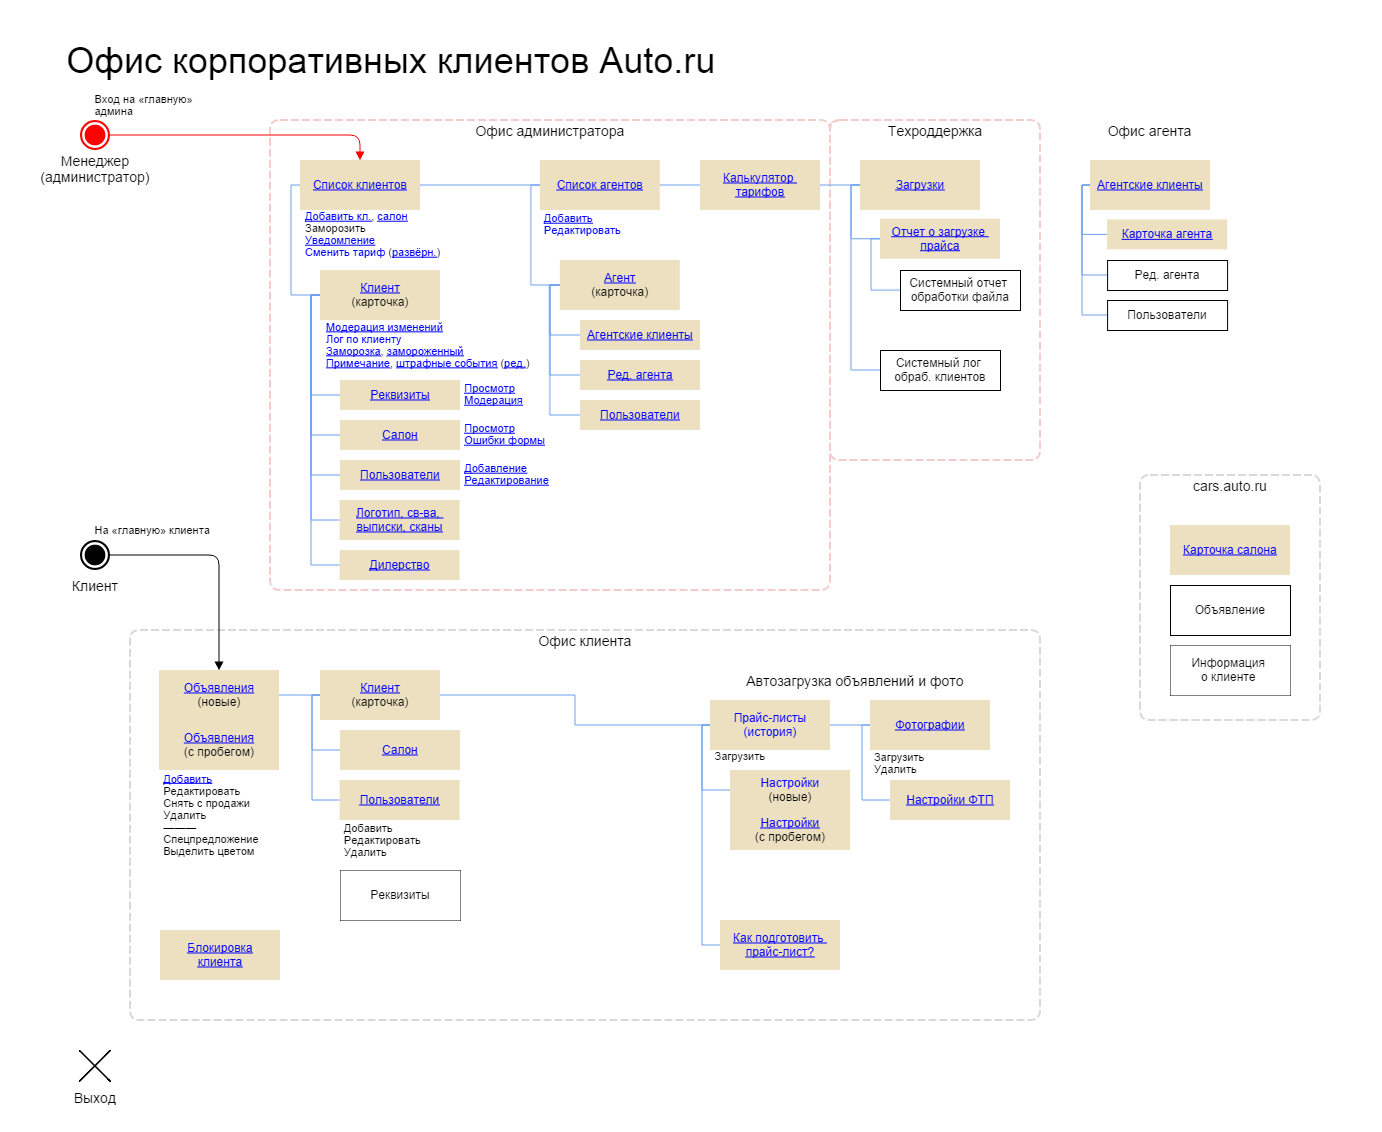Open the Блокировка клиента link

click(220, 955)
